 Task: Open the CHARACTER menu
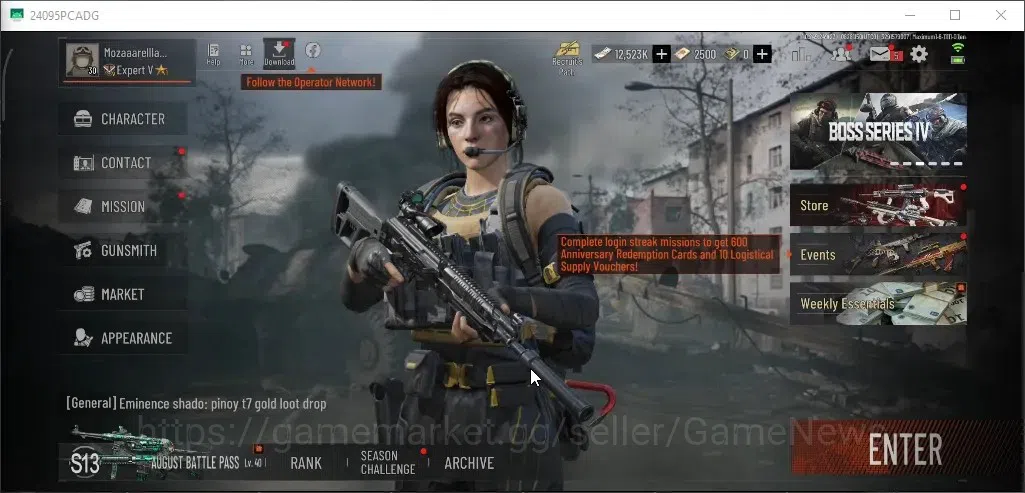pos(123,119)
